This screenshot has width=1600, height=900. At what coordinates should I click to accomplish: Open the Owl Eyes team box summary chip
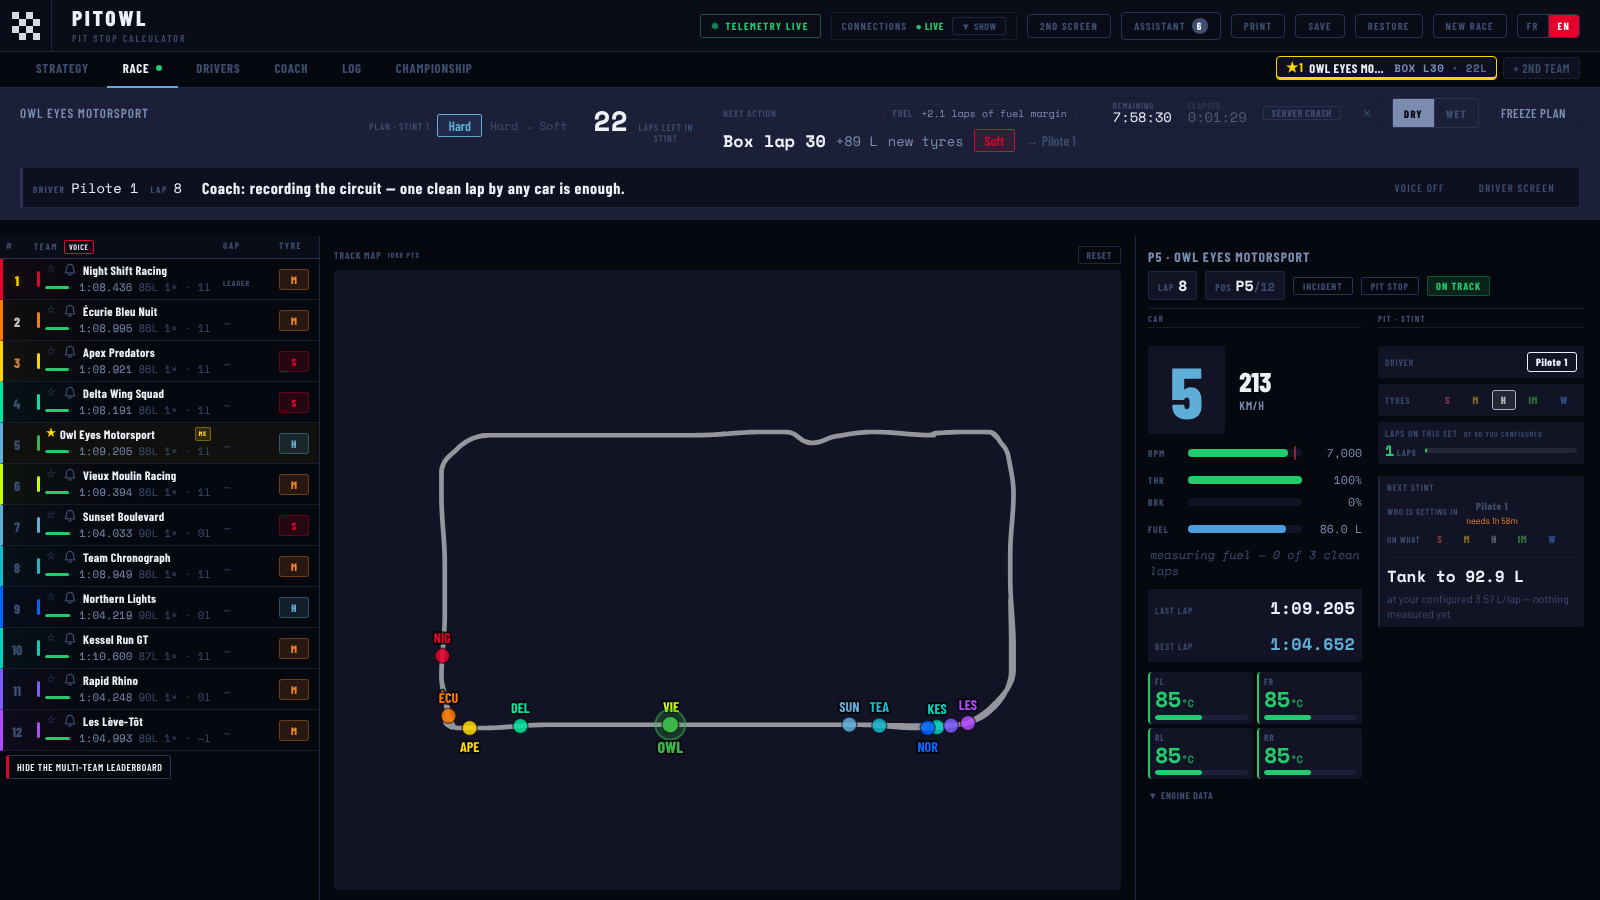tap(1386, 68)
